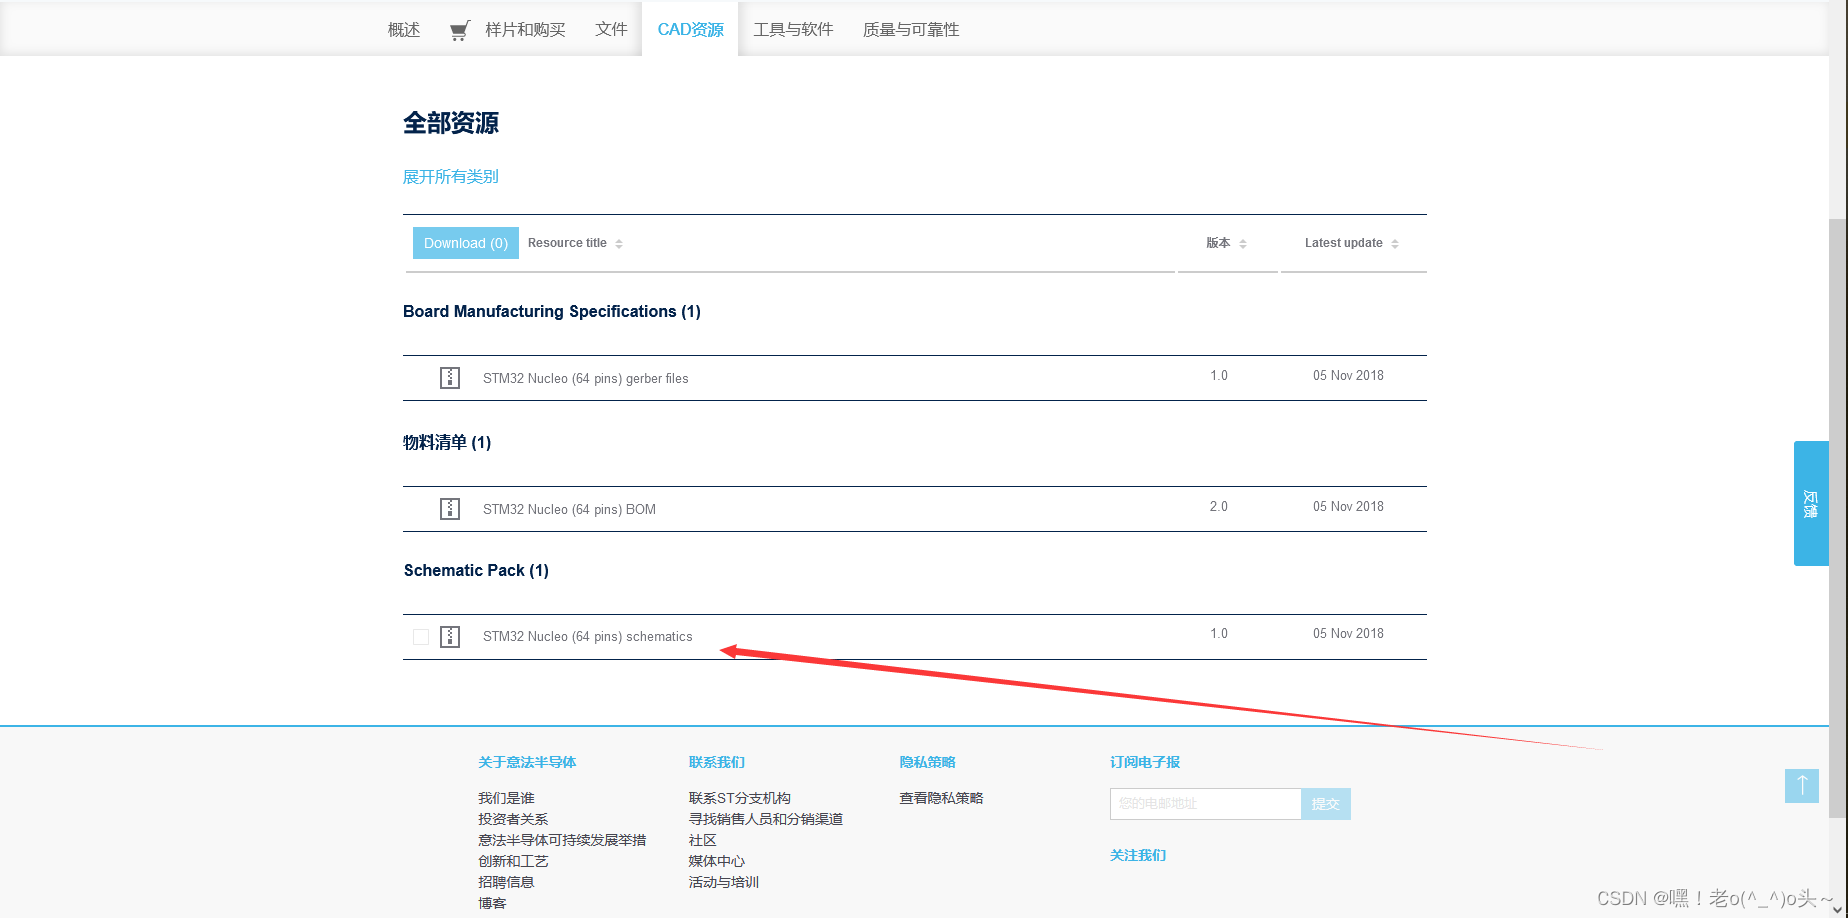Viewport: 1848px width, 918px height.
Task: Open the 质量与可靠性 tab
Action: coord(911,30)
